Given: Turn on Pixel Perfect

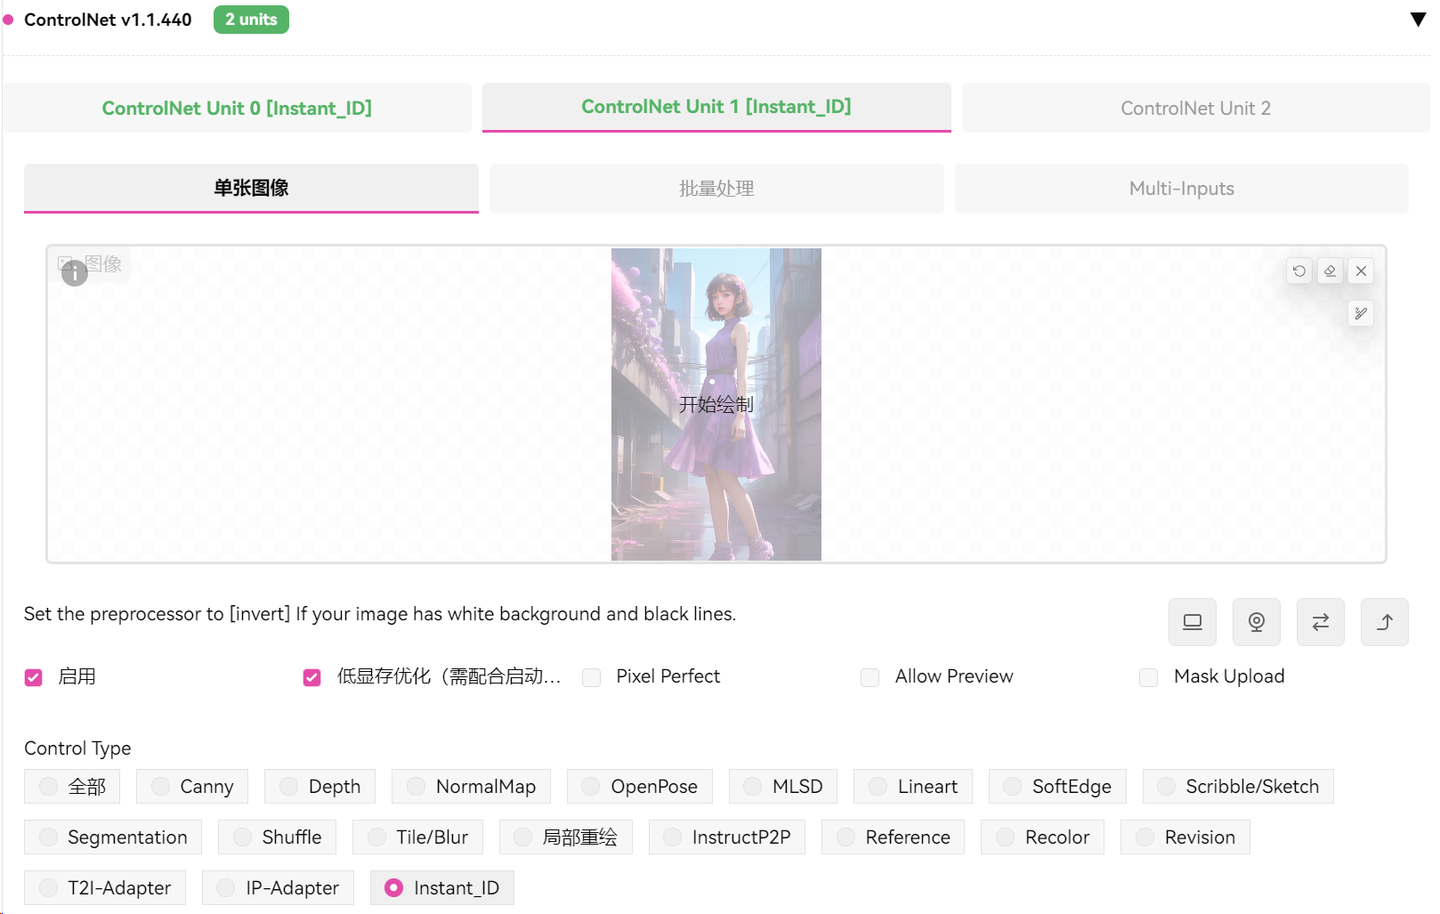Looking at the screenshot, I should click(x=590, y=677).
